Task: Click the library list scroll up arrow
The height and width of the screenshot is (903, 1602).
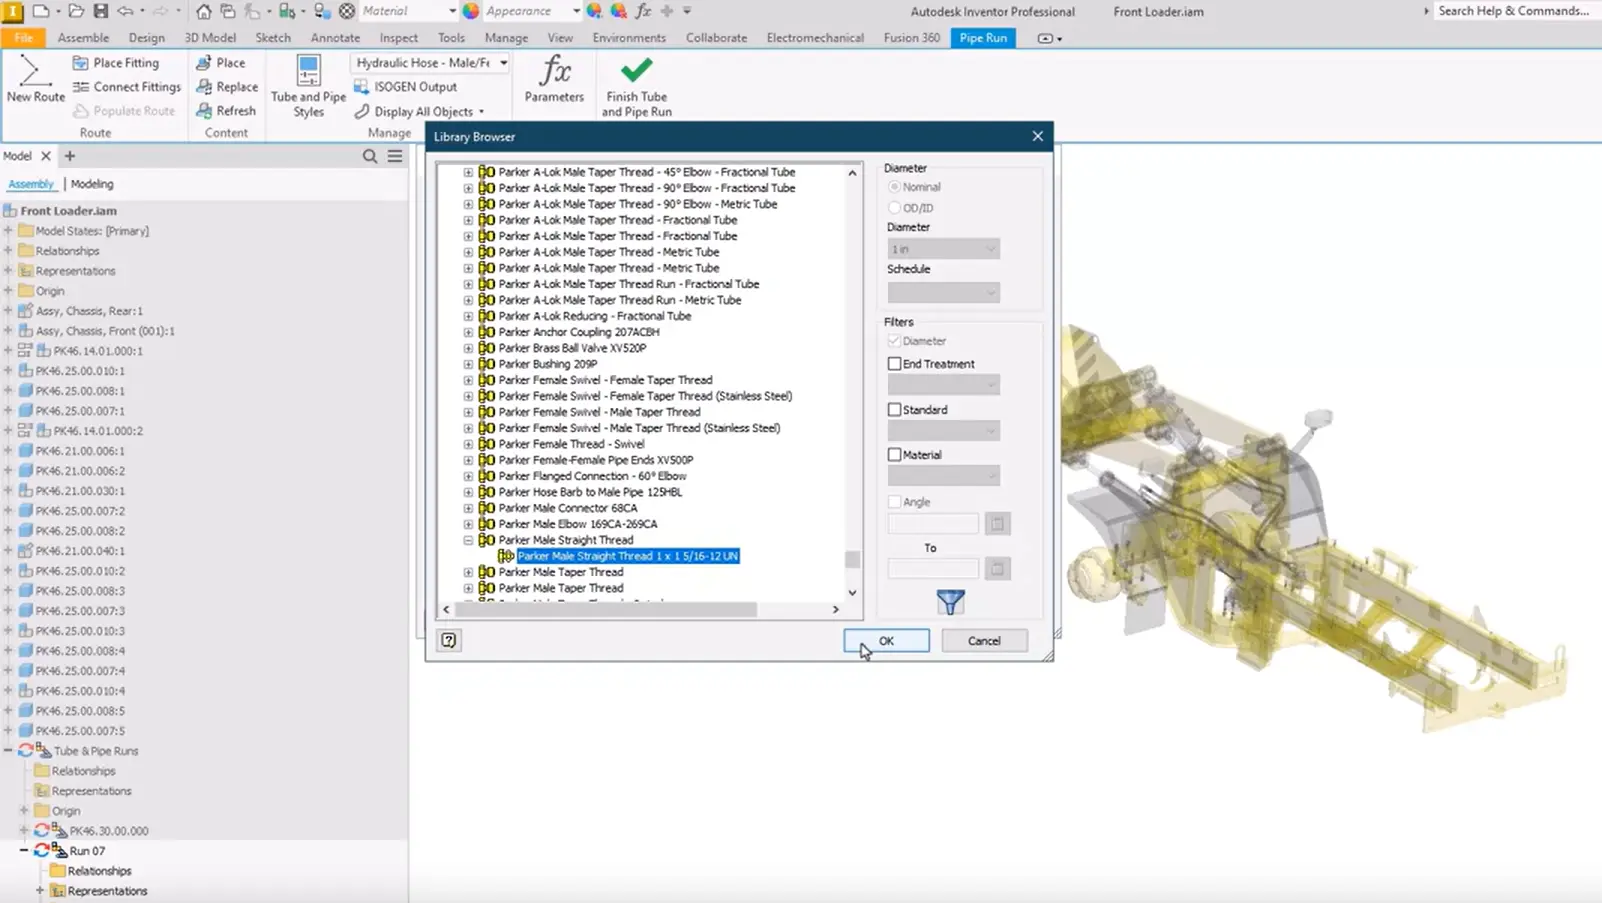Action: (852, 173)
